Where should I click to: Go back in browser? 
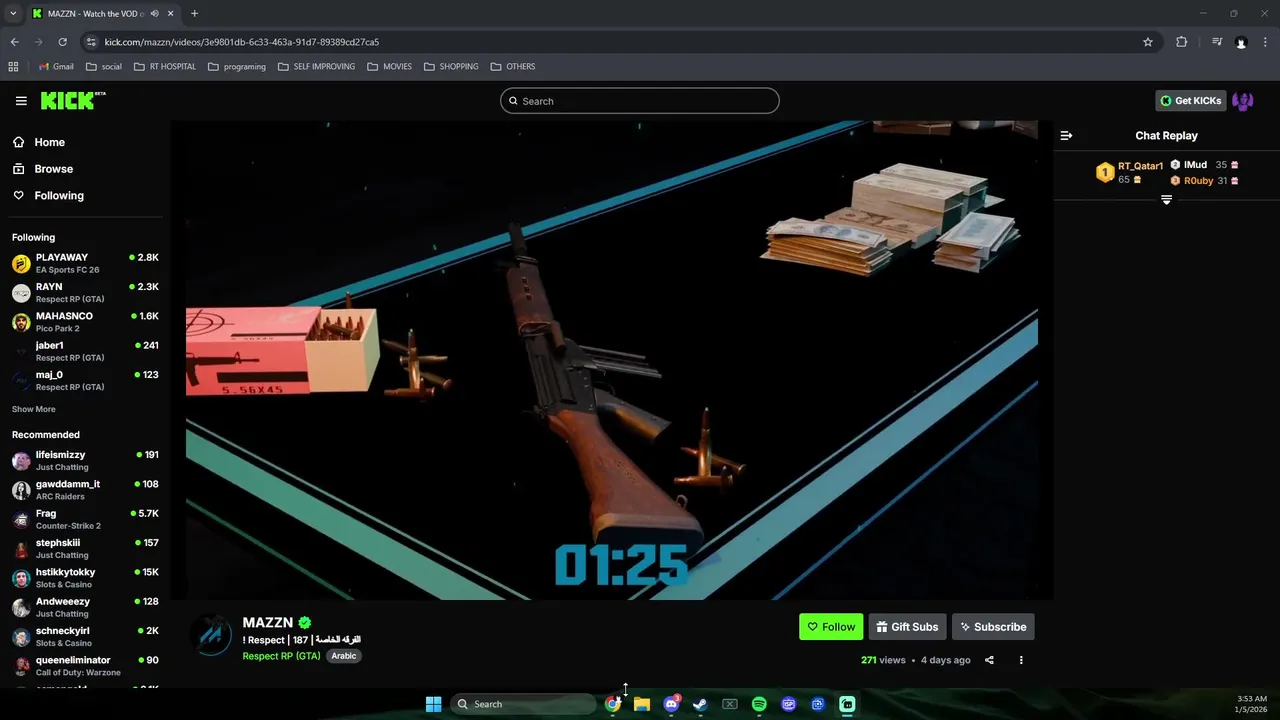tap(15, 42)
